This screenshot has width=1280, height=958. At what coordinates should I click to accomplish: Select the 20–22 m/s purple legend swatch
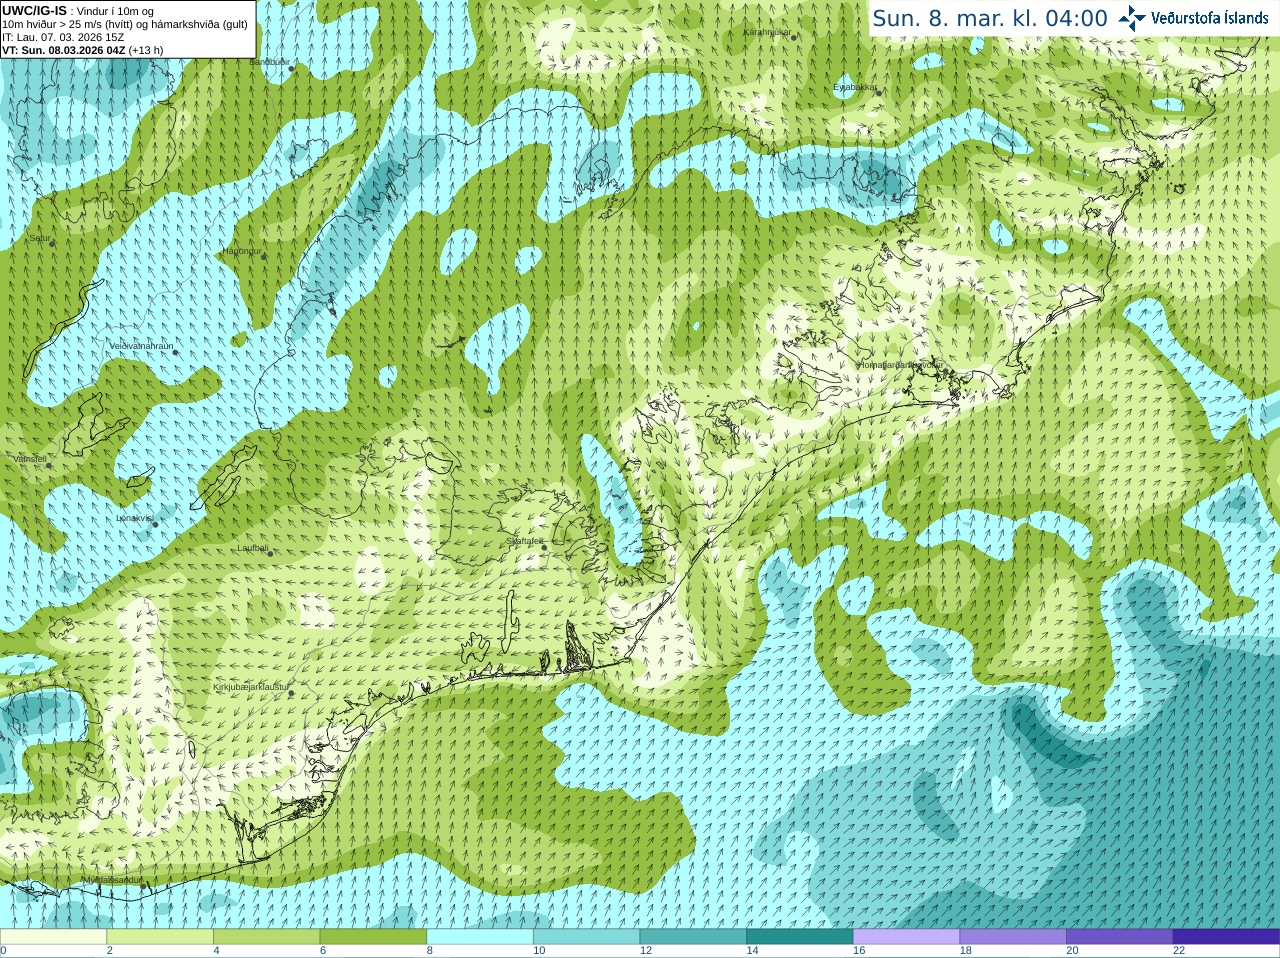[1120, 937]
